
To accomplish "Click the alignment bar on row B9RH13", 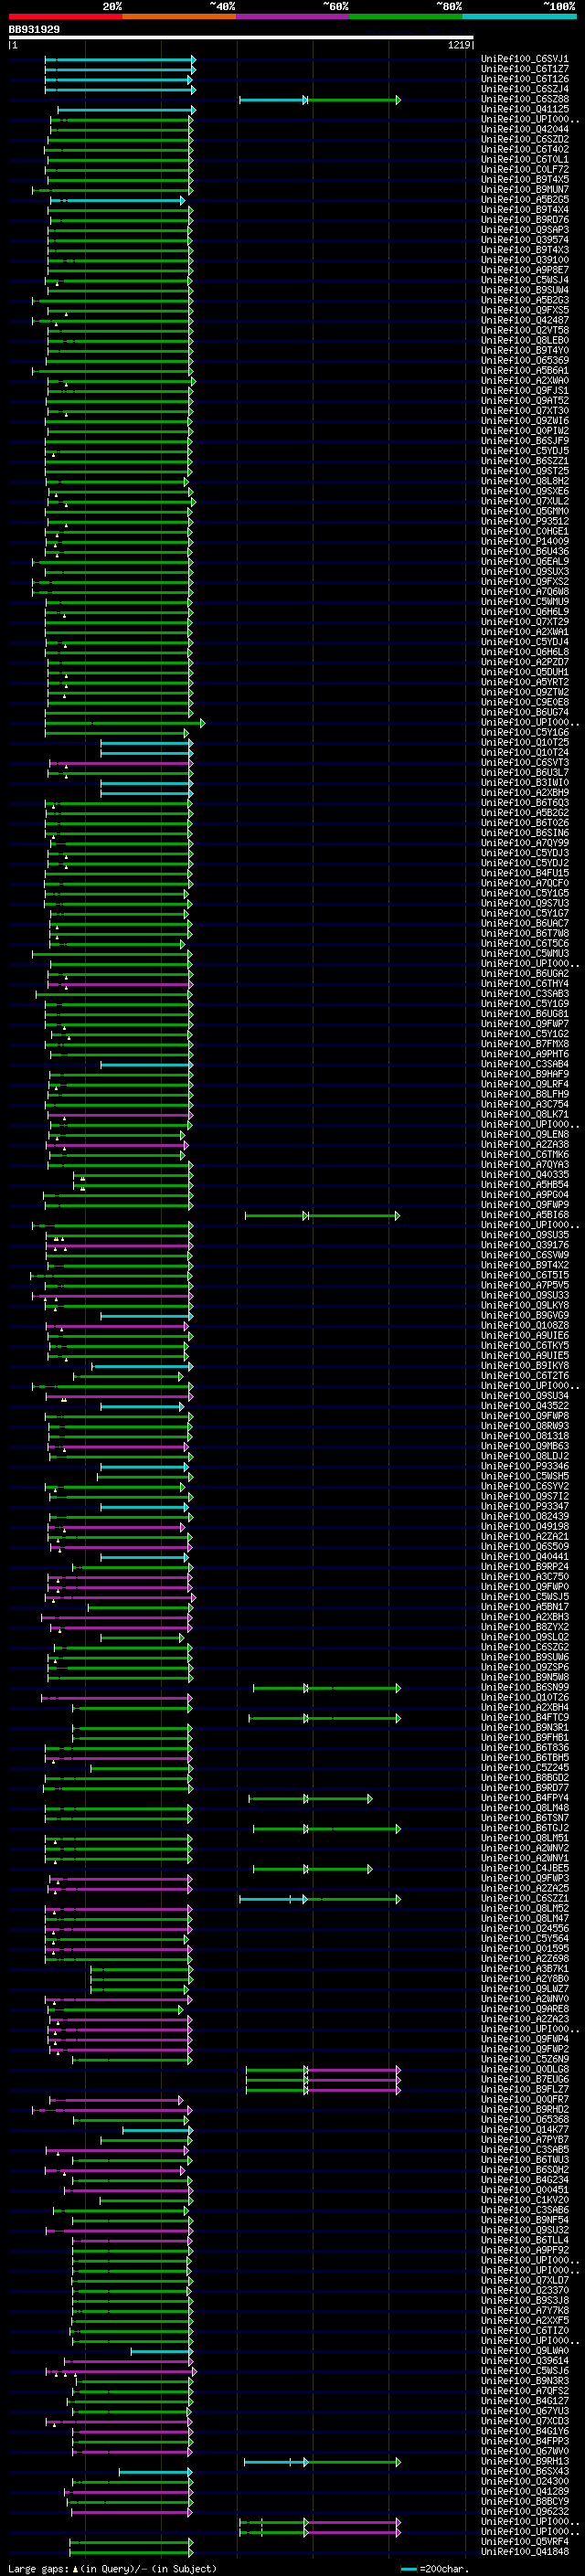I will (322, 2462).
